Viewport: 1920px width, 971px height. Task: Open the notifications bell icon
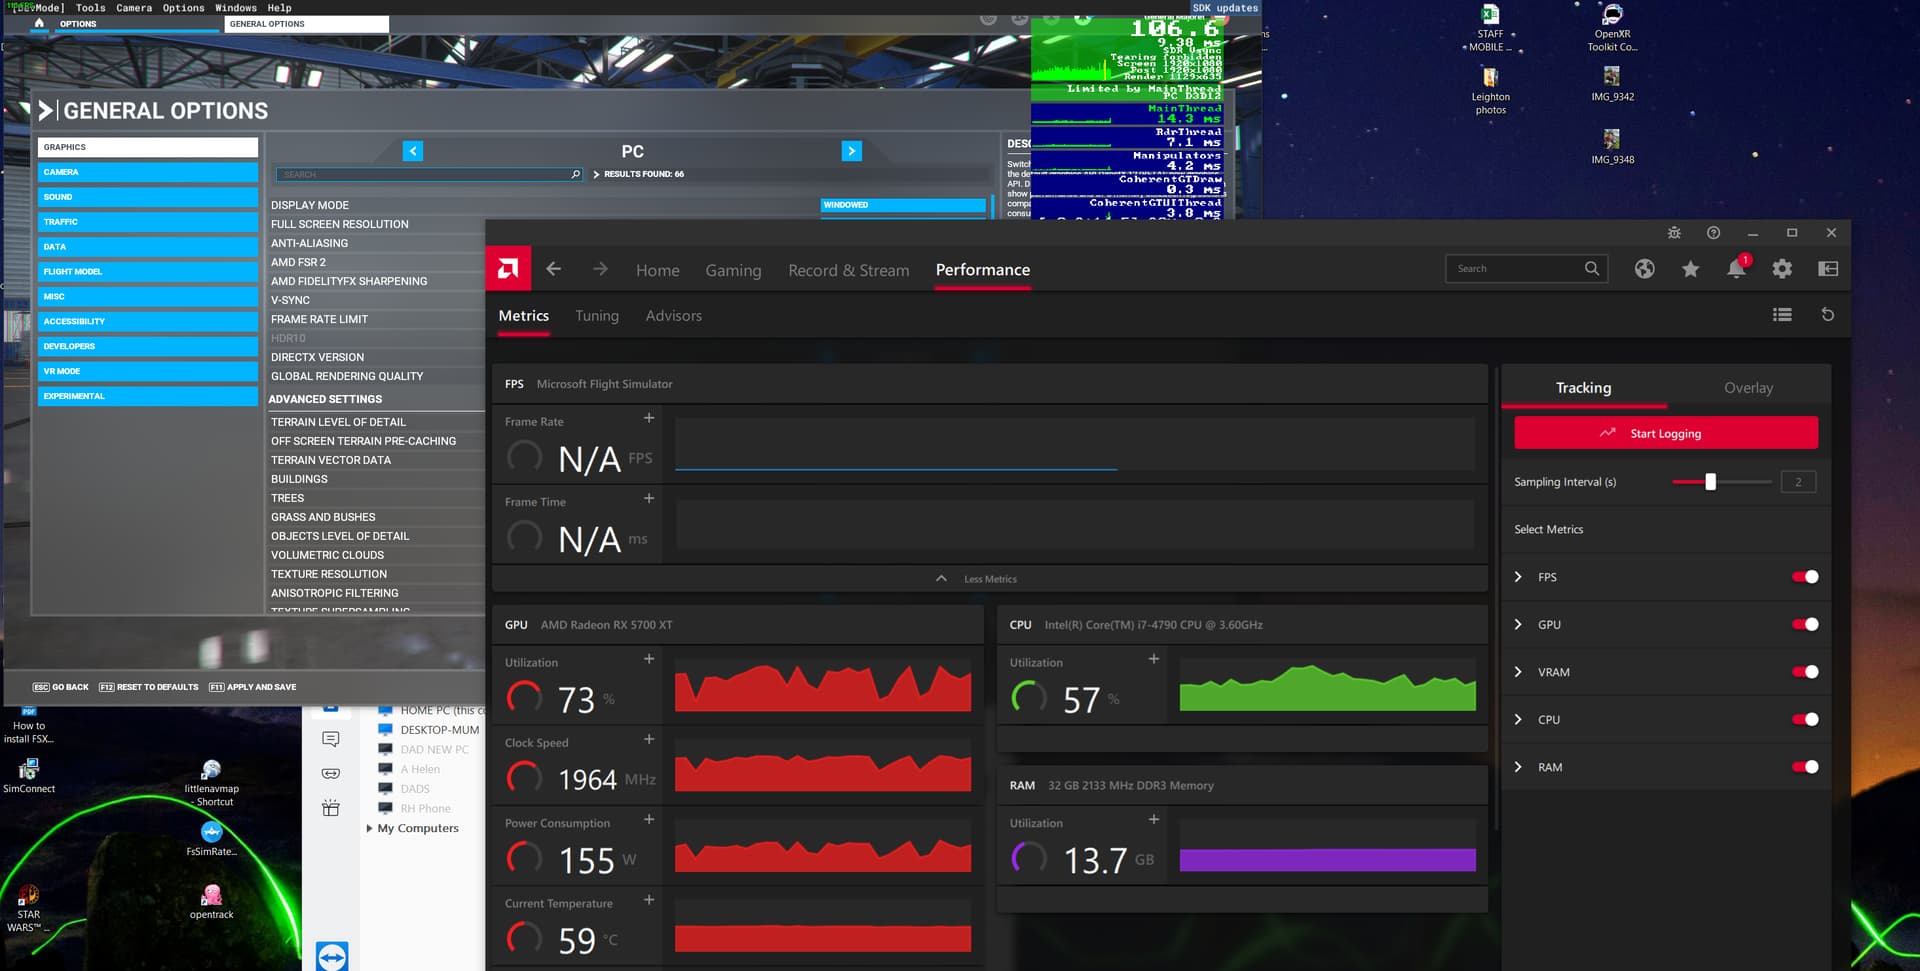coord(1736,269)
